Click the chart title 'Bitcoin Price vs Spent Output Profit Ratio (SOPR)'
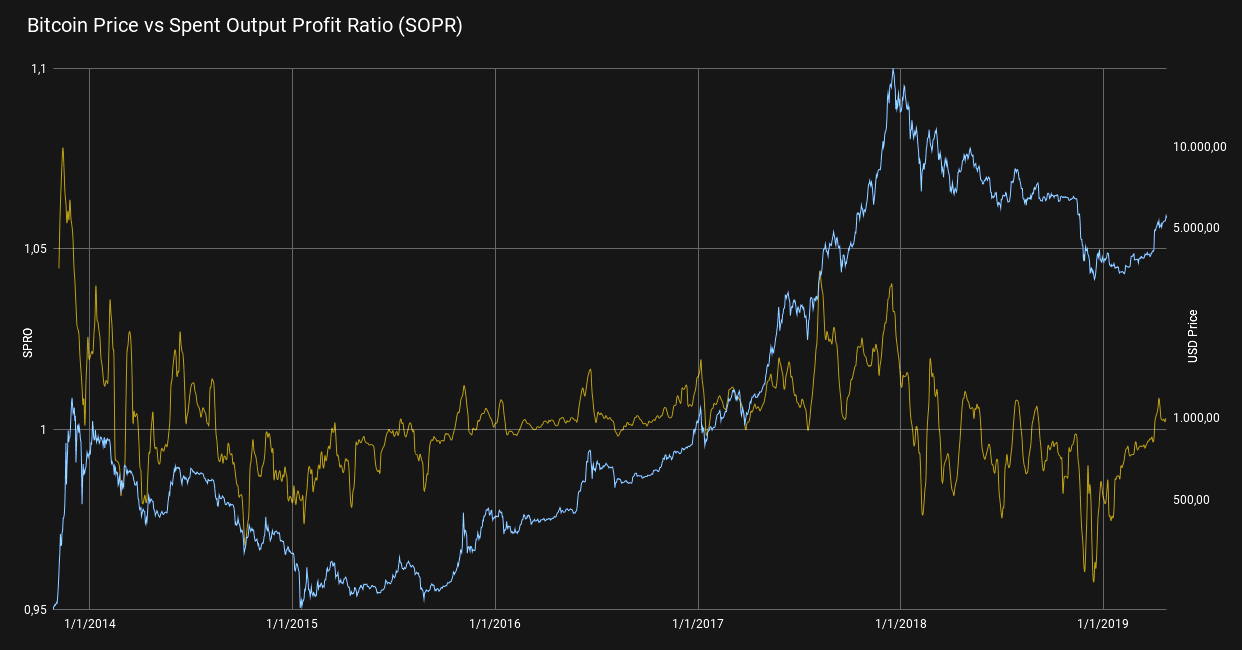The image size is (1242, 650). point(244,27)
